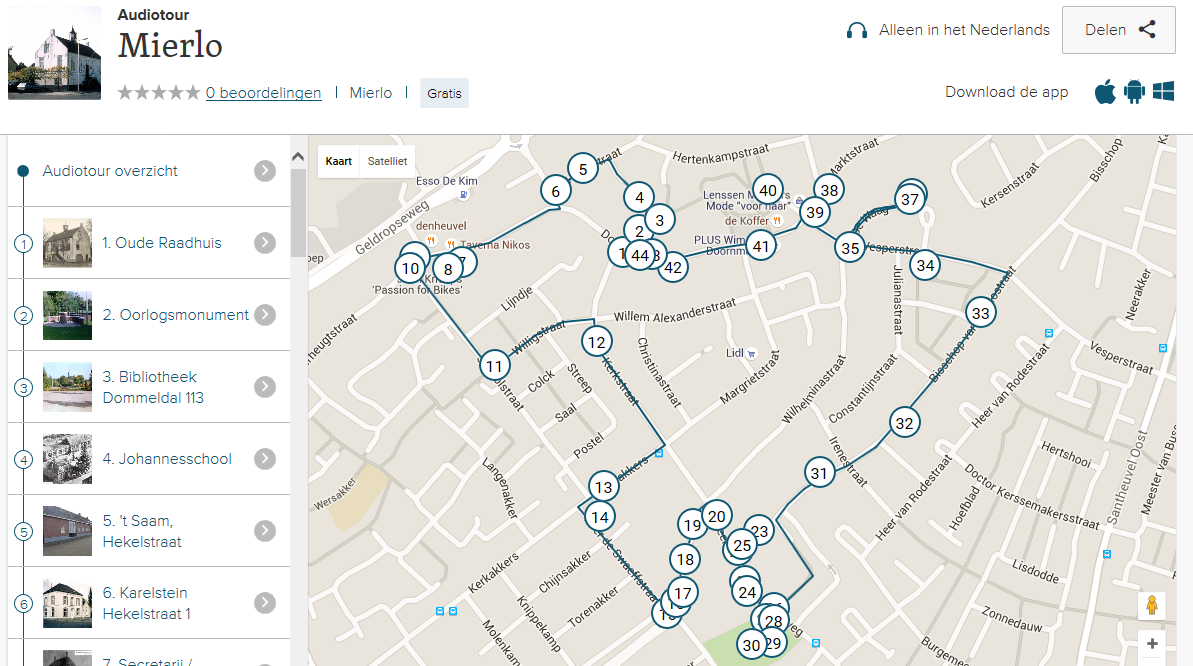This screenshot has height=666, width=1193.
Task: Select 4. Johannesschool stop
Action: coord(149,459)
